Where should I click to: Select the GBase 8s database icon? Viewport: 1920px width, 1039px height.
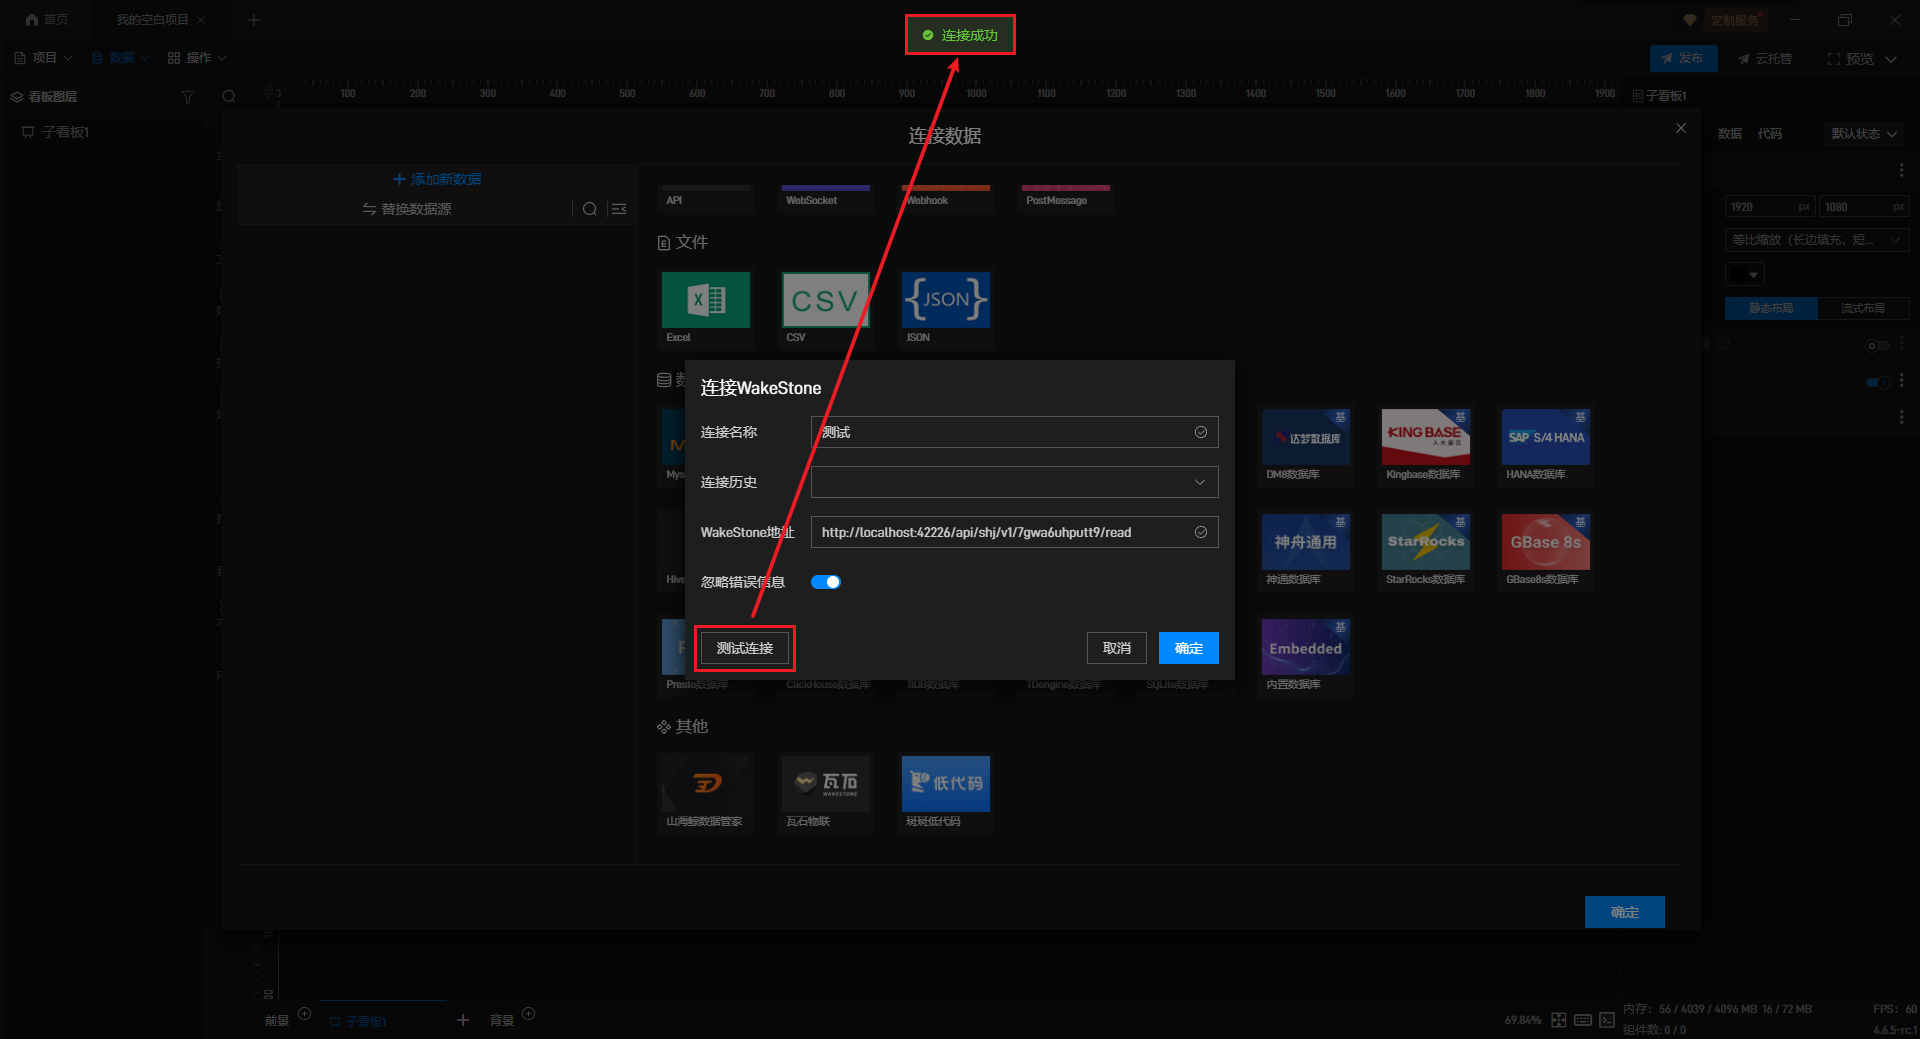click(1545, 542)
